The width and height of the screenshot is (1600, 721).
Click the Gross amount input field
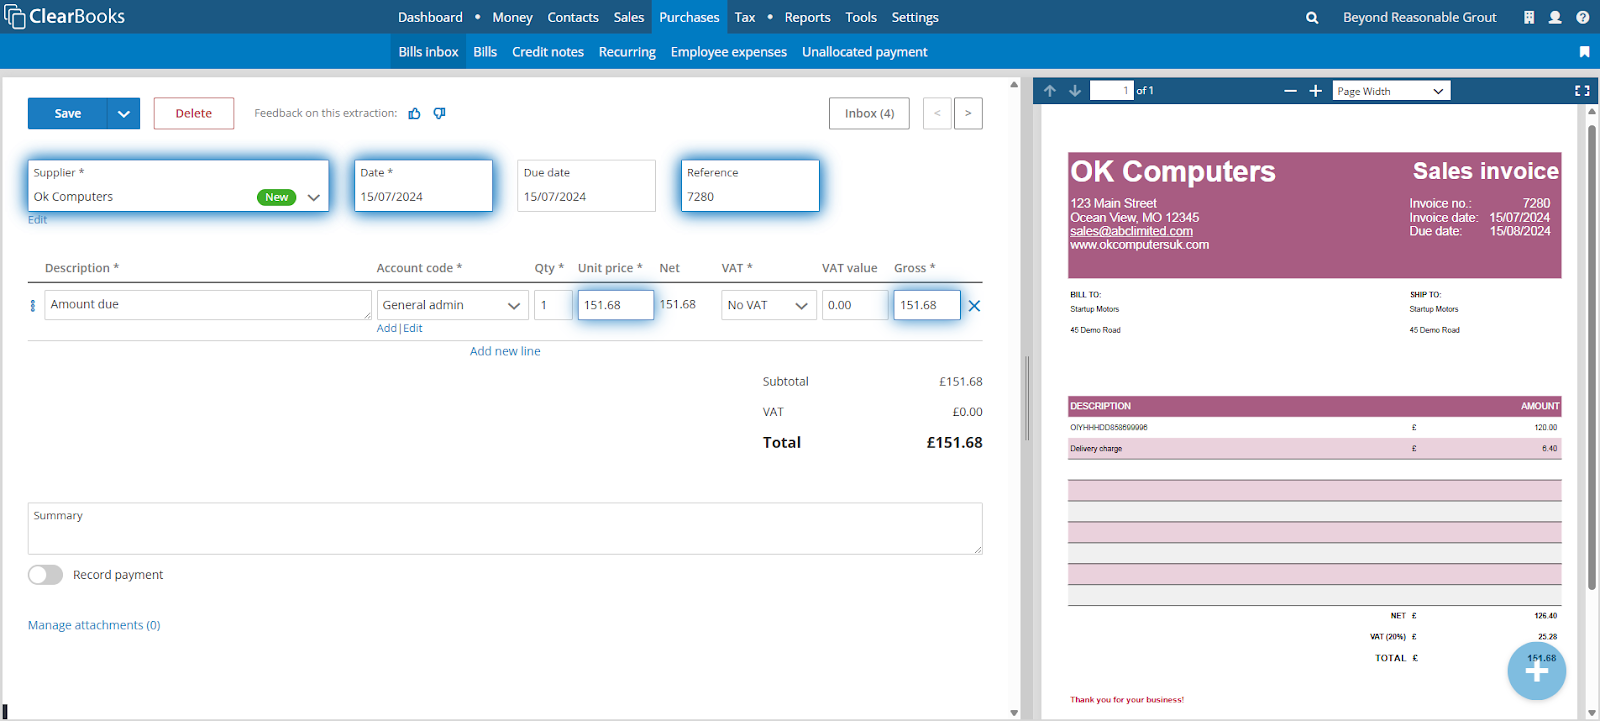927,305
